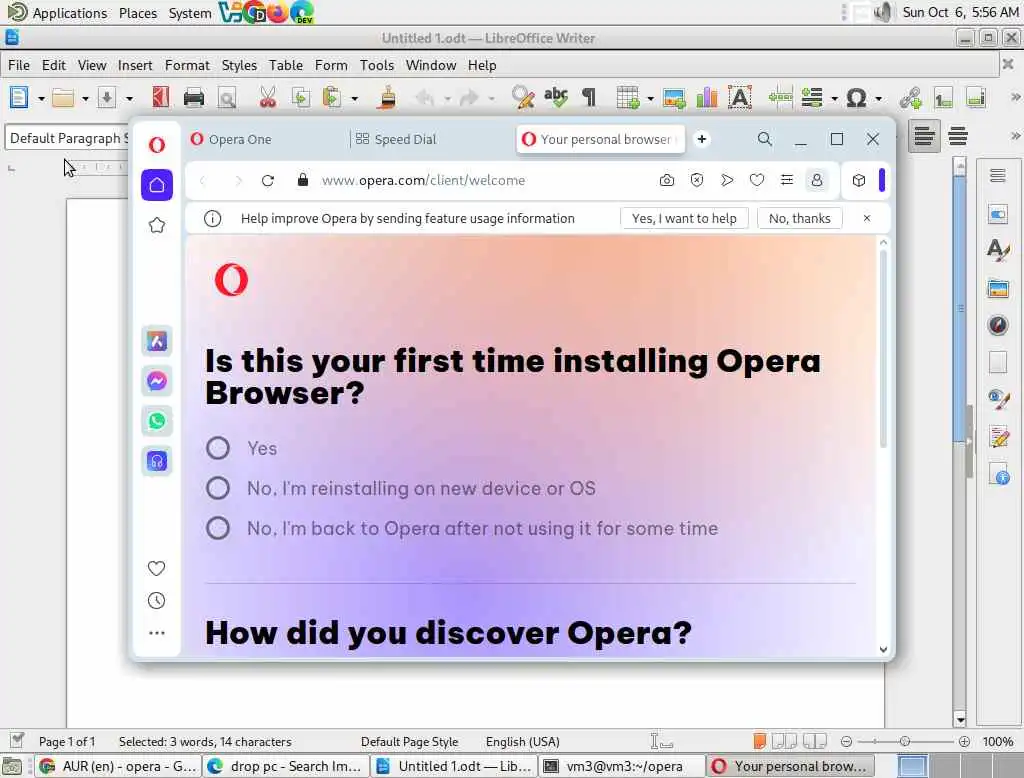Screen dimensions: 1024x778
Task: Toggle Writer left-align paragraph button
Action: click(924, 137)
